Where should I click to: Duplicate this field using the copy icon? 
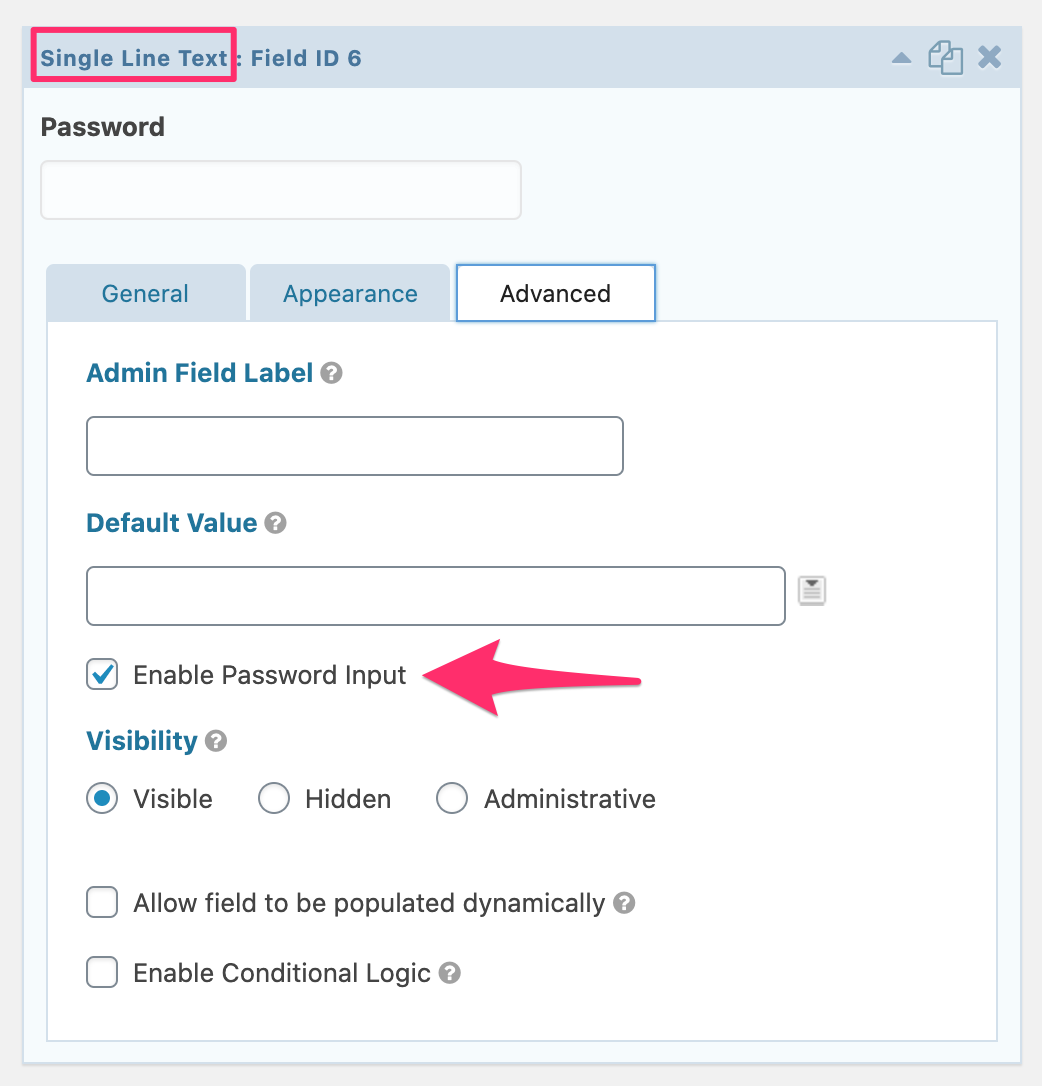click(945, 58)
